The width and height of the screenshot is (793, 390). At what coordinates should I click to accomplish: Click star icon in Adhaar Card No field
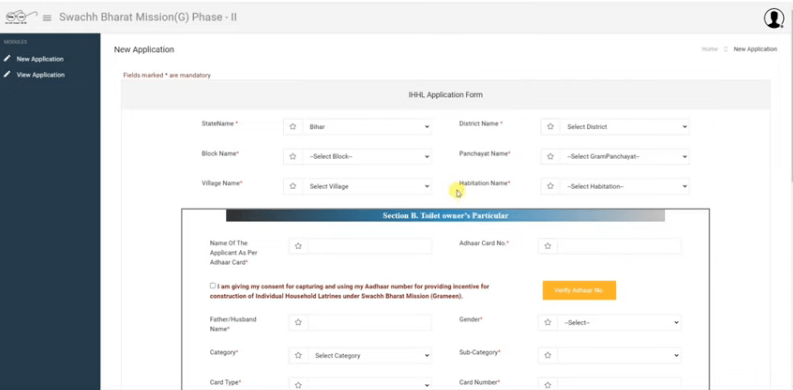(548, 246)
